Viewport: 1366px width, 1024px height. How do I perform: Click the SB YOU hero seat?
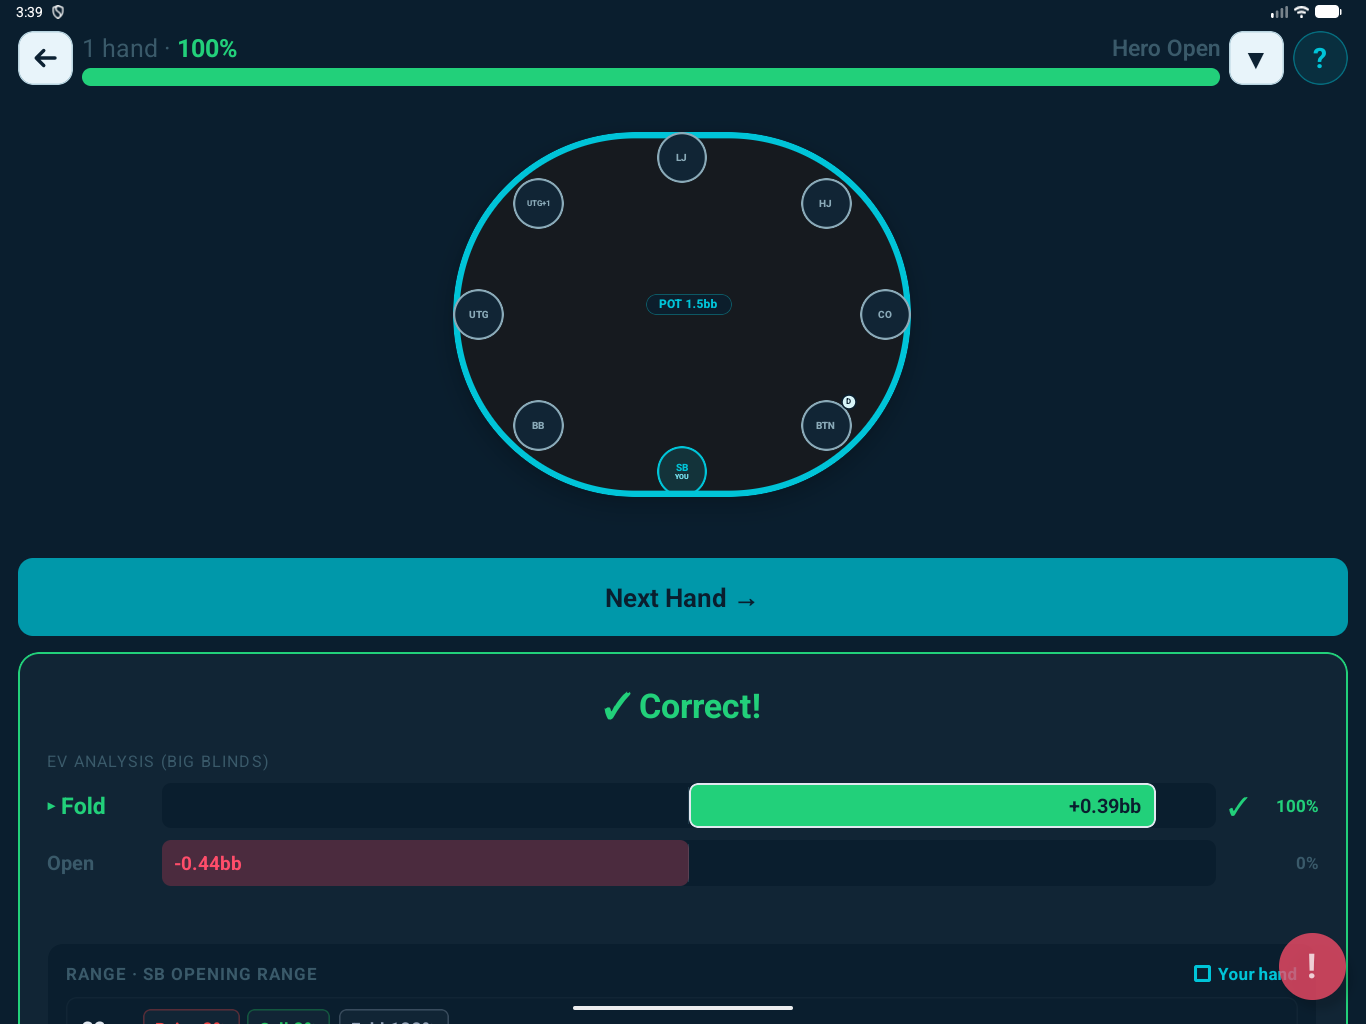point(682,470)
